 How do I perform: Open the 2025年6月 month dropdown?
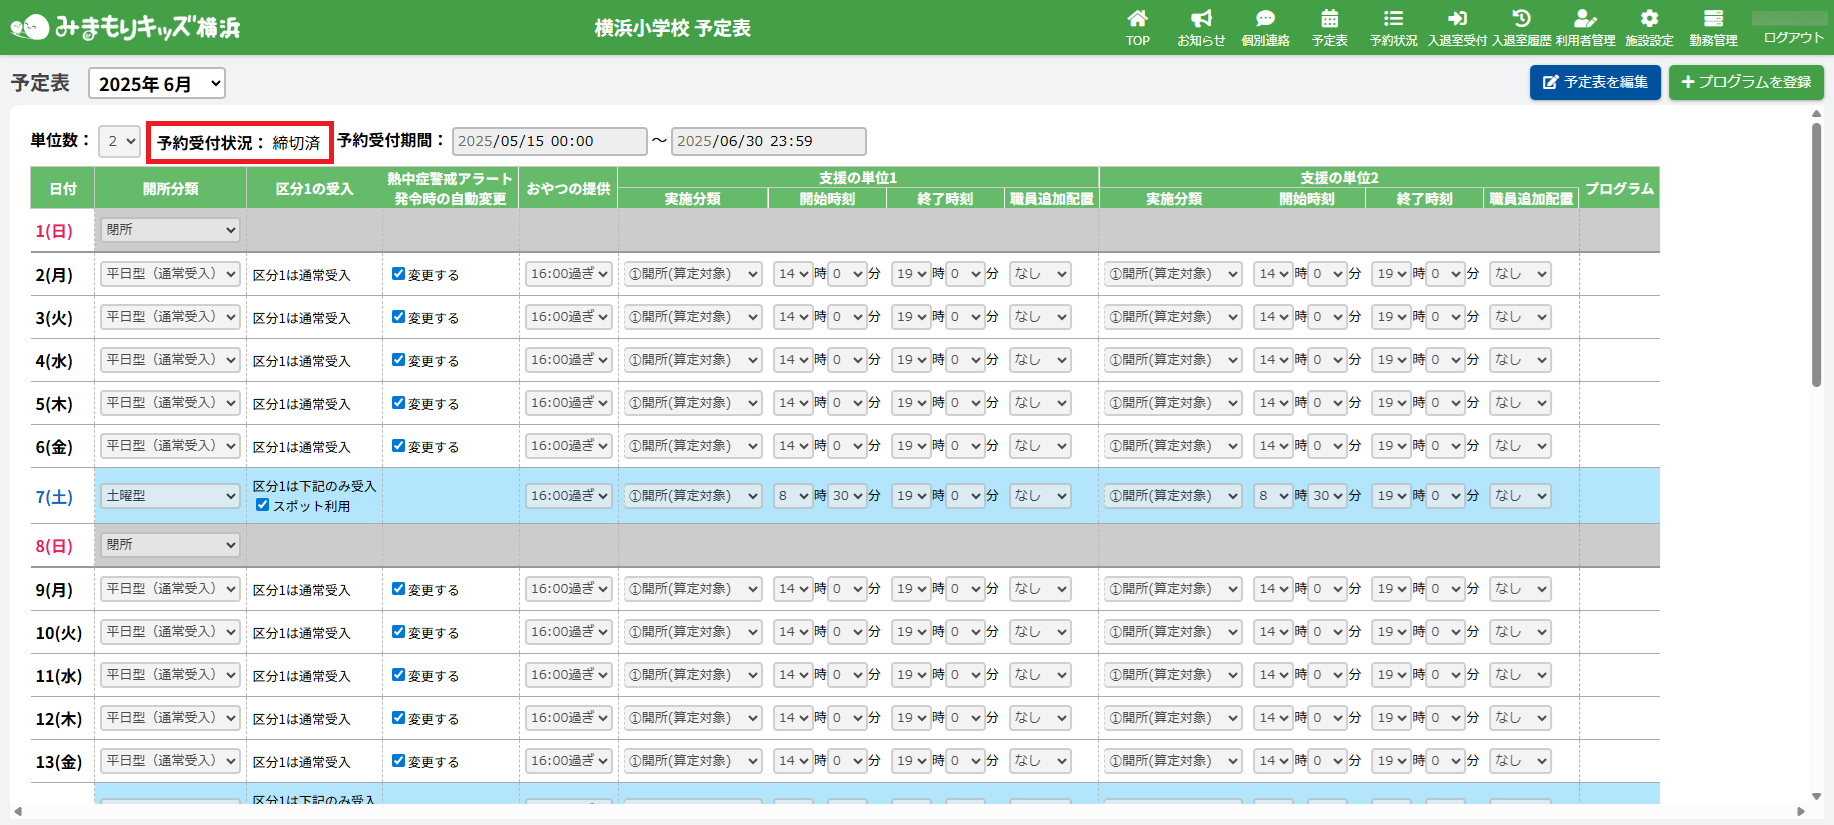coord(157,84)
